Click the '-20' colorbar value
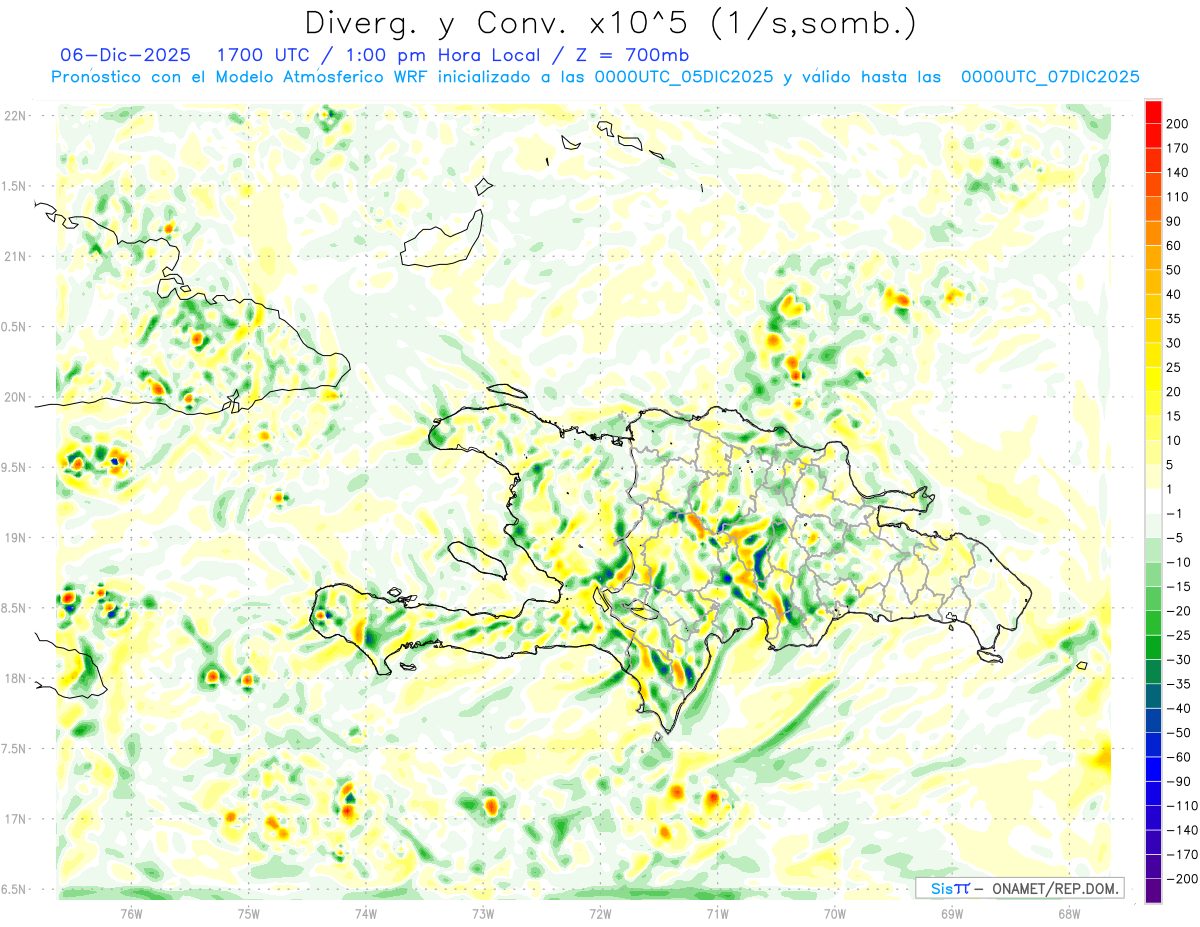Viewport: 1200px width, 927px height. [1179, 611]
